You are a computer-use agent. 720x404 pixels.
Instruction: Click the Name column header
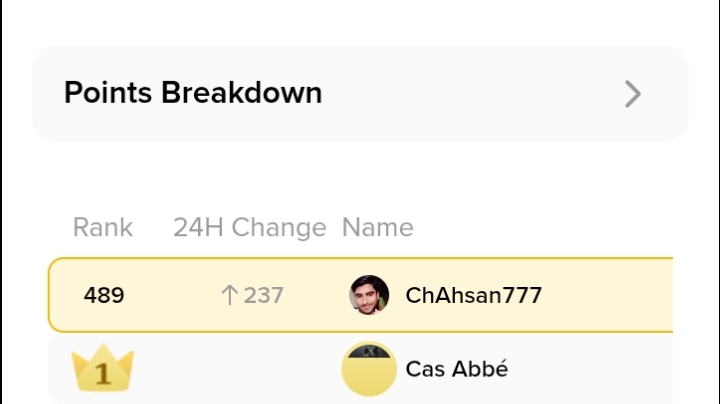[x=377, y=228]
